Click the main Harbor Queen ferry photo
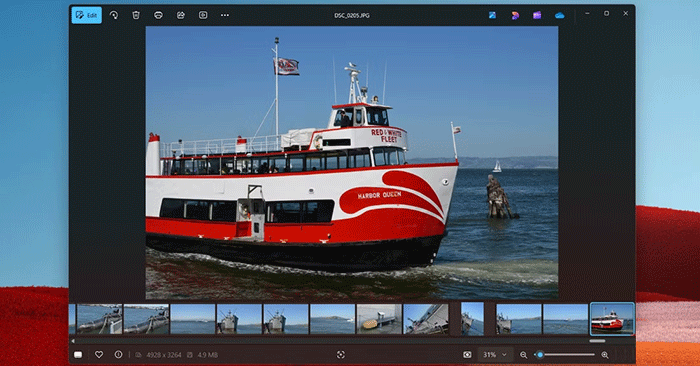Image resolution: width=700 pixels, height=366 pixels. (352, 162)
